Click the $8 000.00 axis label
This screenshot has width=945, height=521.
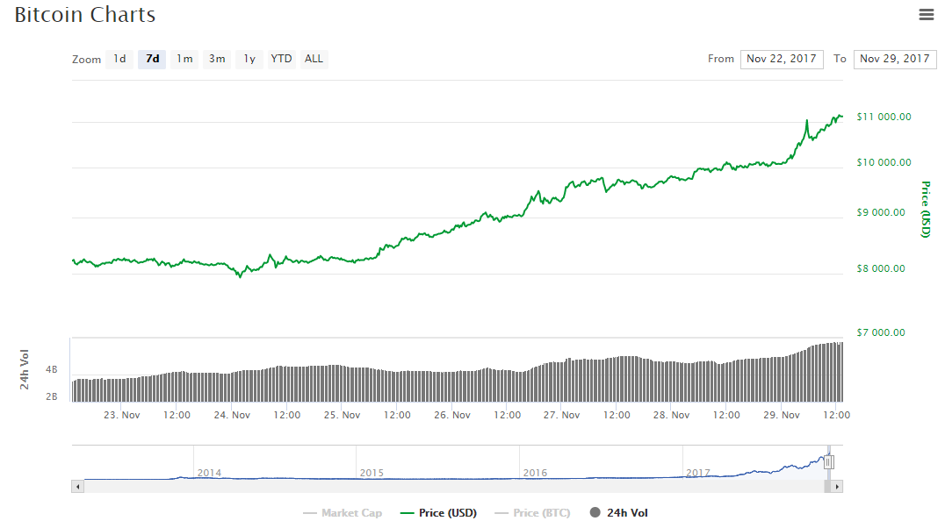click(x=881, y=269)
